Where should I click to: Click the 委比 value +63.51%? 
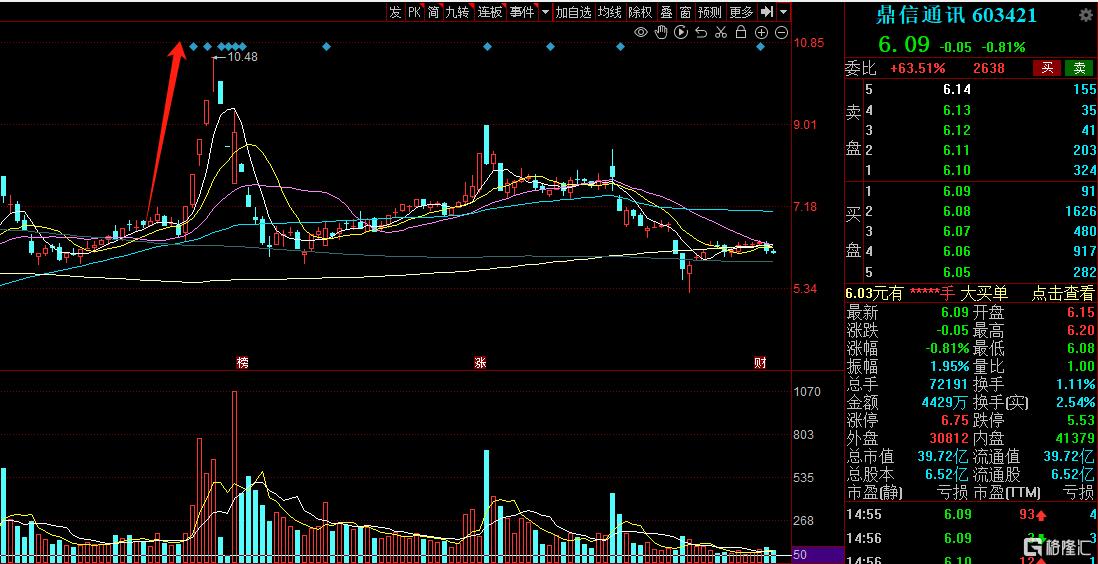click(x=917, y=68)
